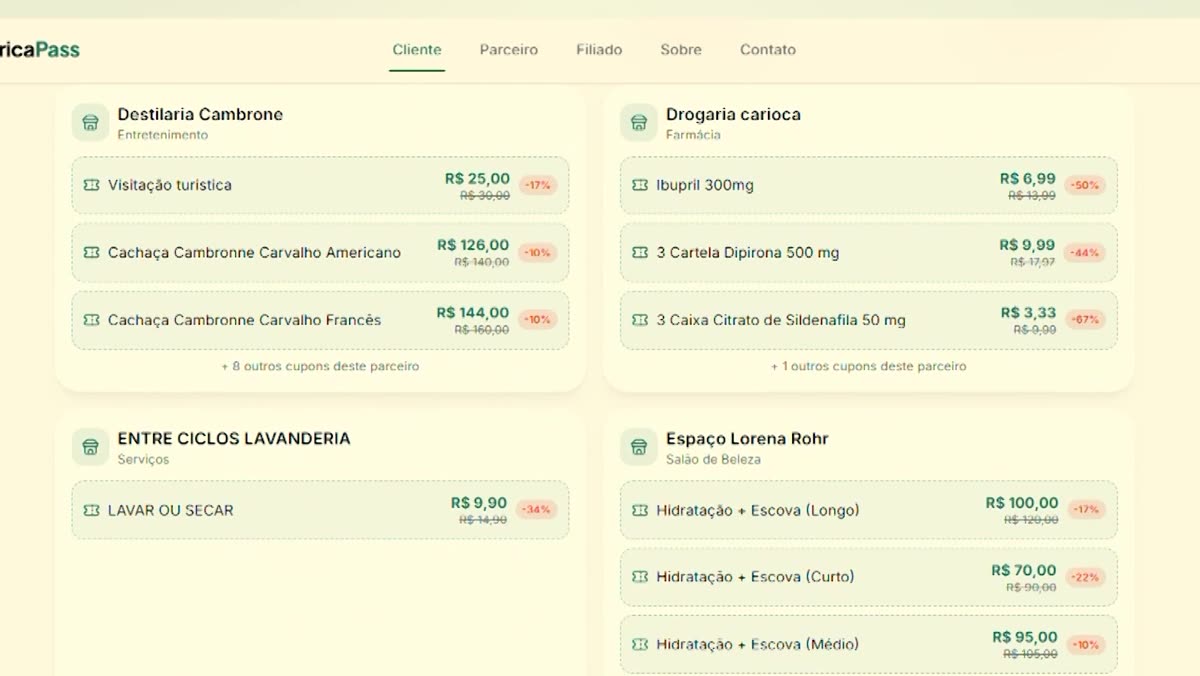Select the Cliente tab
Screen dimensions: 1200x676
point(417,50)
